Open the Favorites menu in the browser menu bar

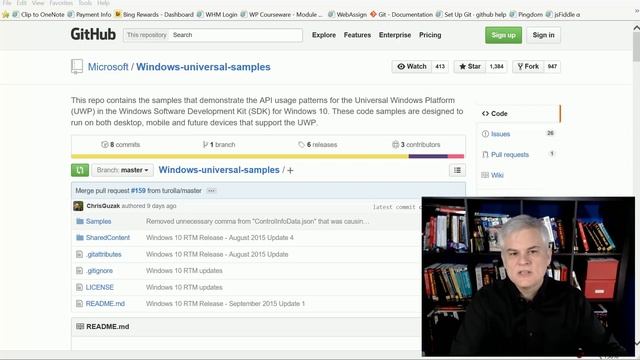click(x=61, y=3)
